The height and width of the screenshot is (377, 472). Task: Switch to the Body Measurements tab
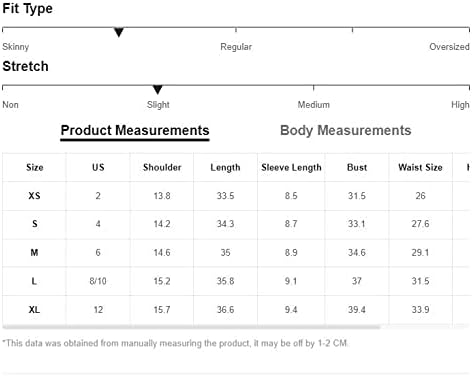[x=346, y=130]
